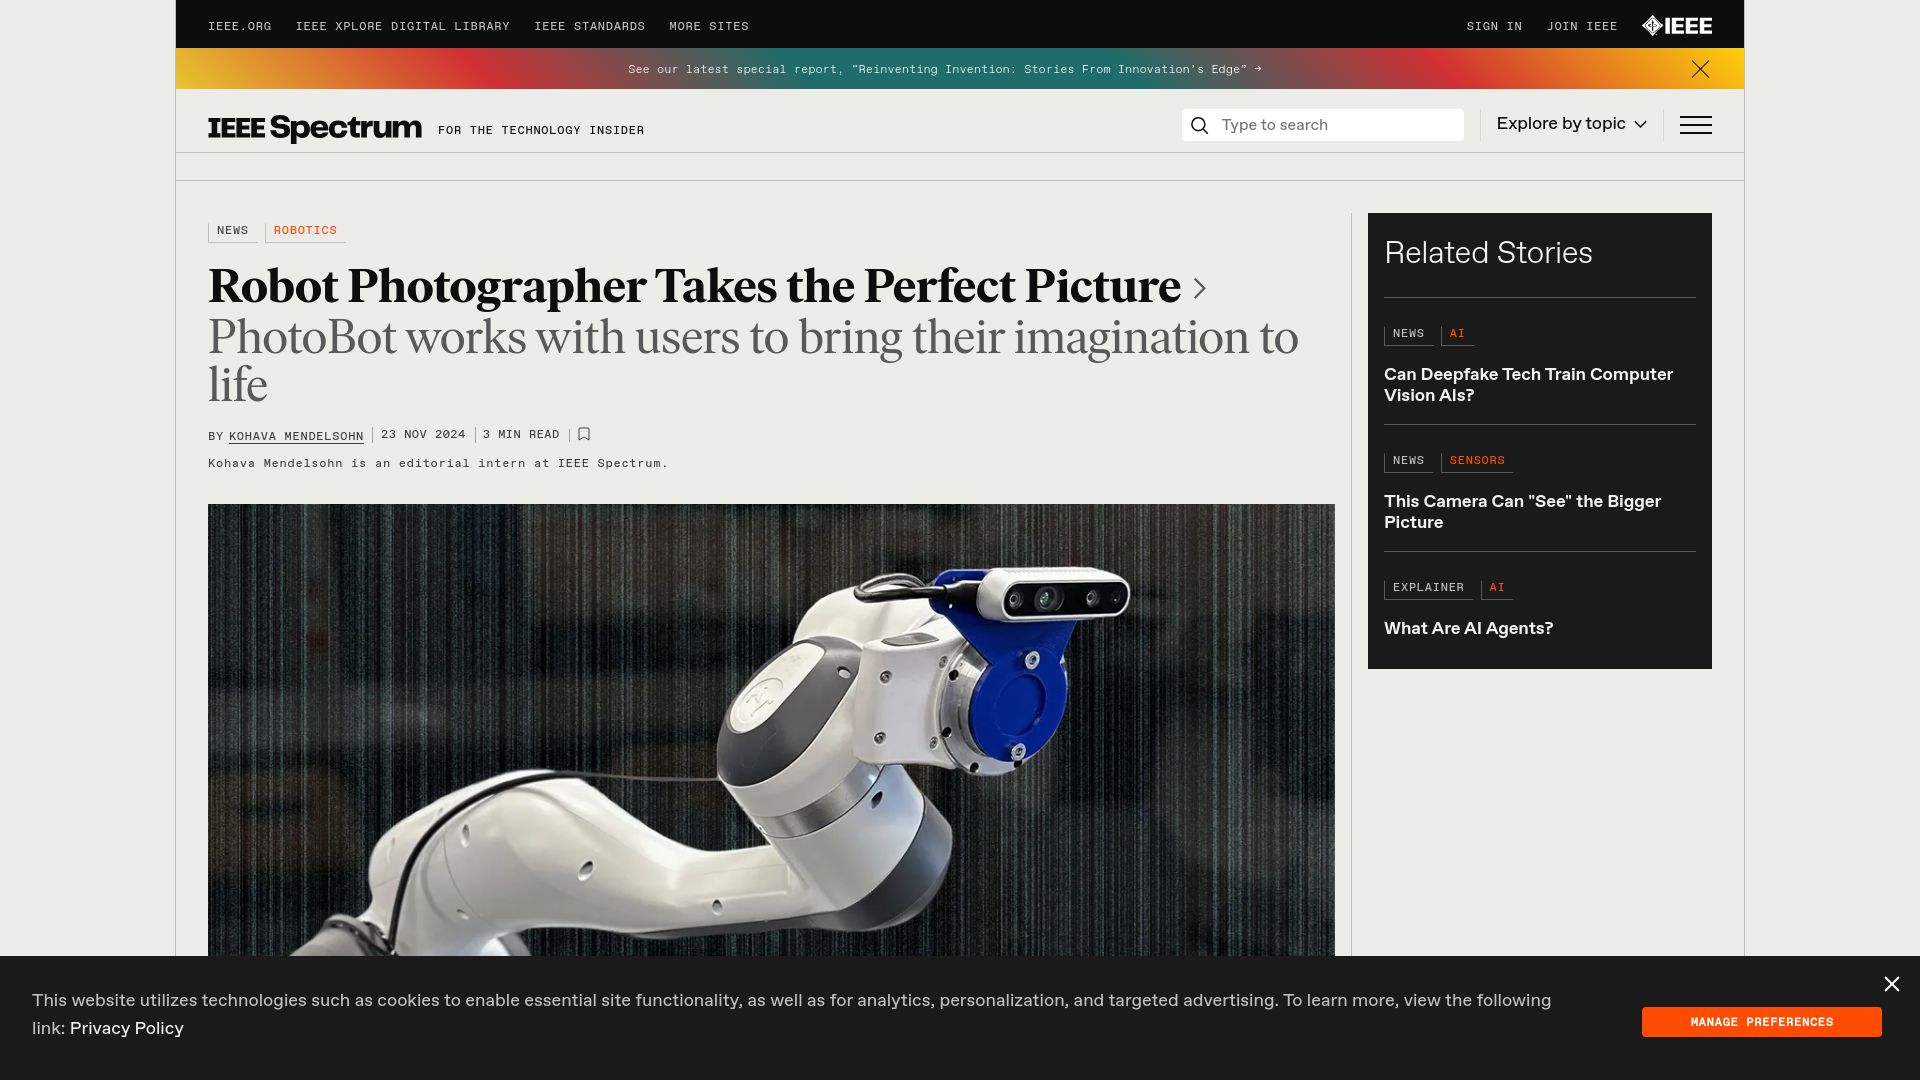
Task: Click the '3 MIN READ' text
Action: [521, 435]
